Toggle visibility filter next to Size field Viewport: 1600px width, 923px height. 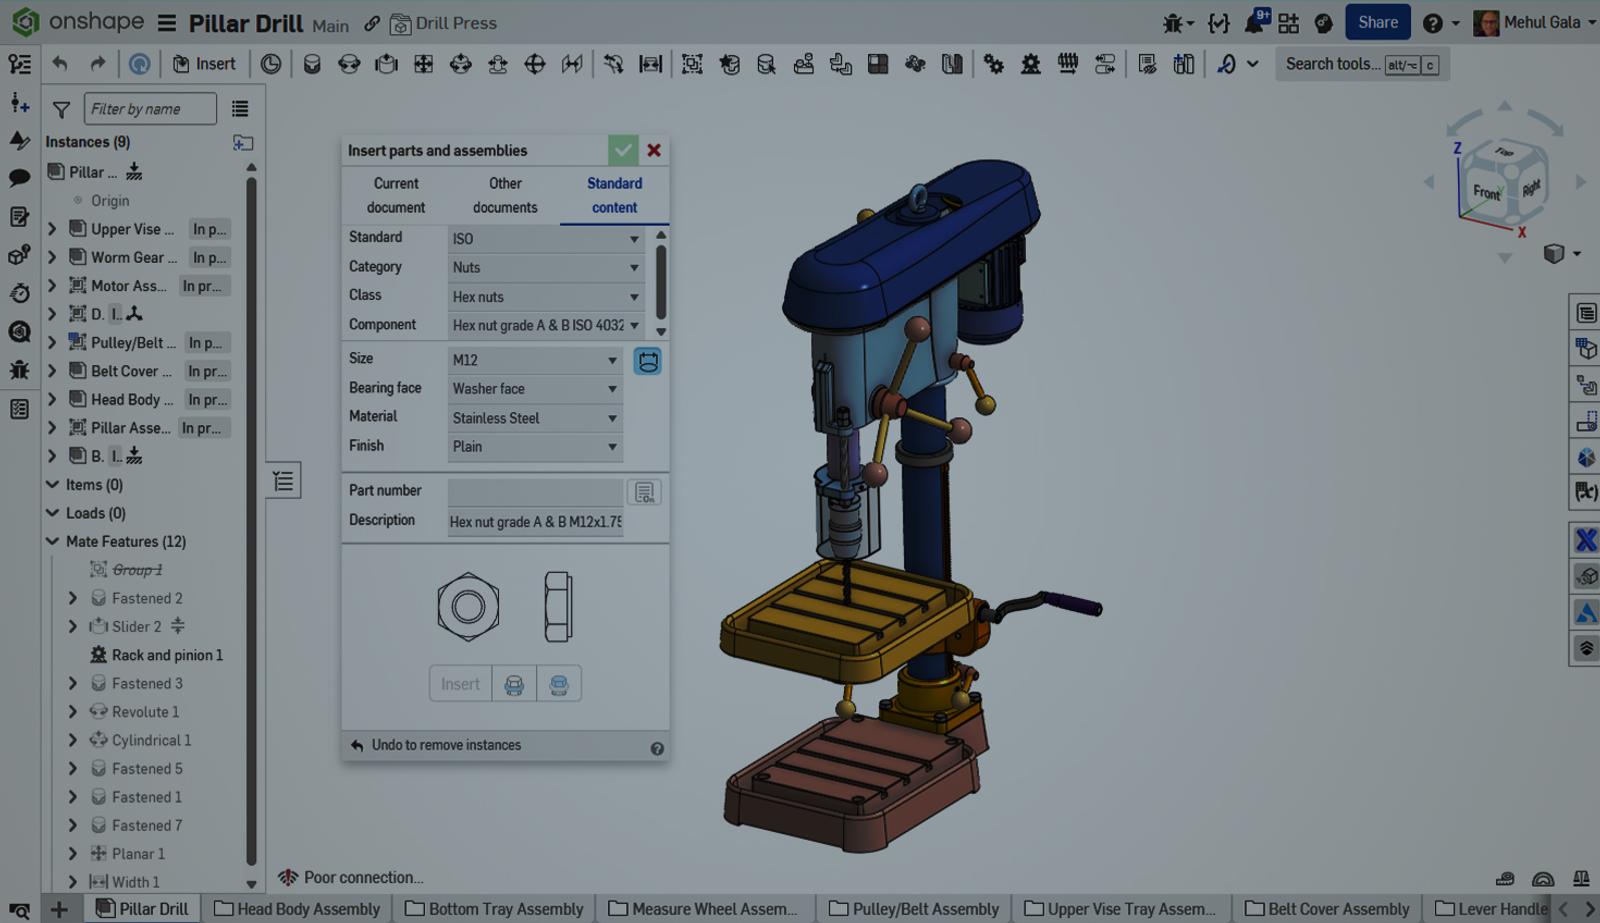click(x=648, y=360)
